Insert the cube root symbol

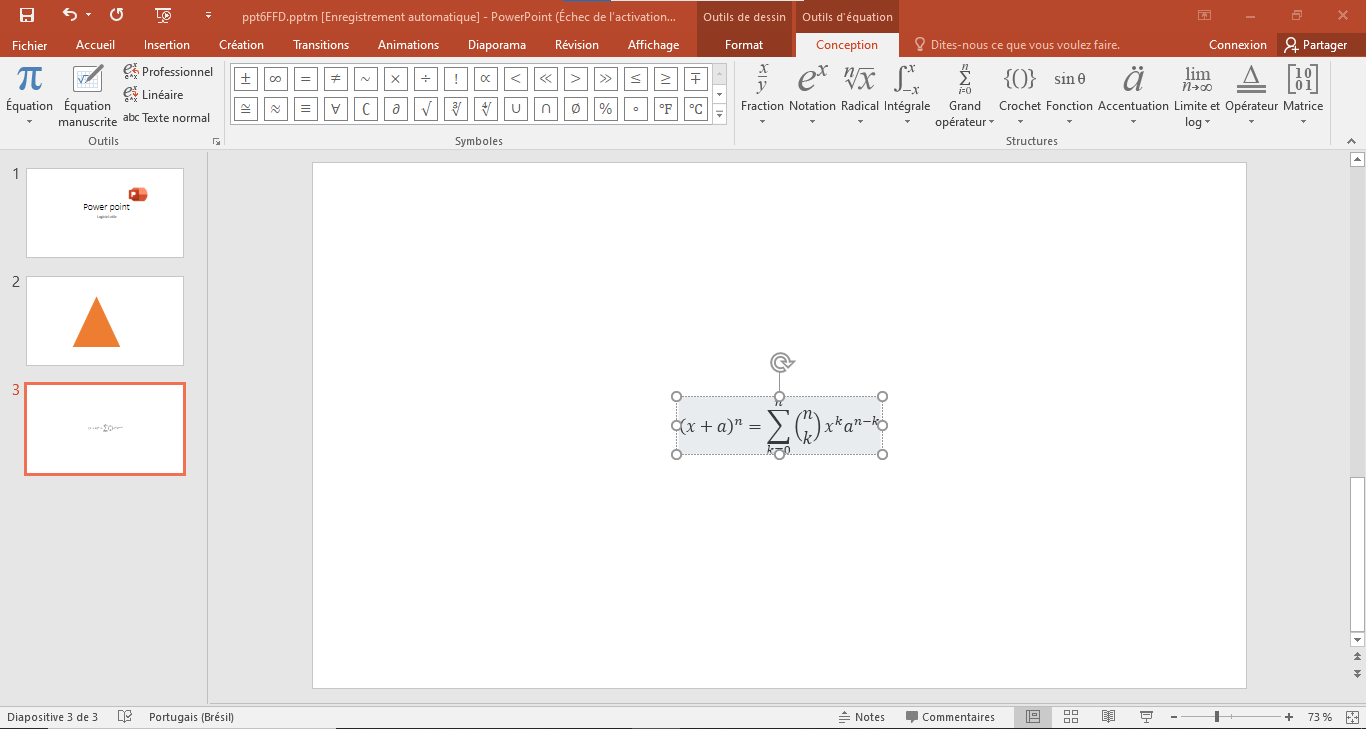[456, 109]
